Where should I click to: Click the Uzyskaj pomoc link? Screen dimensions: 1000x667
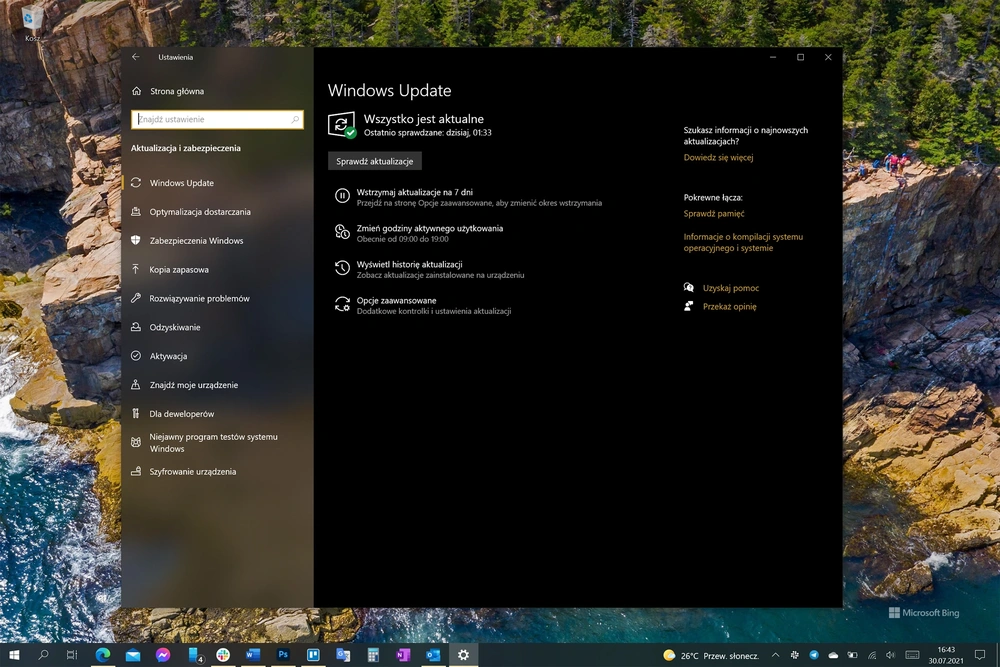point(731,288)
